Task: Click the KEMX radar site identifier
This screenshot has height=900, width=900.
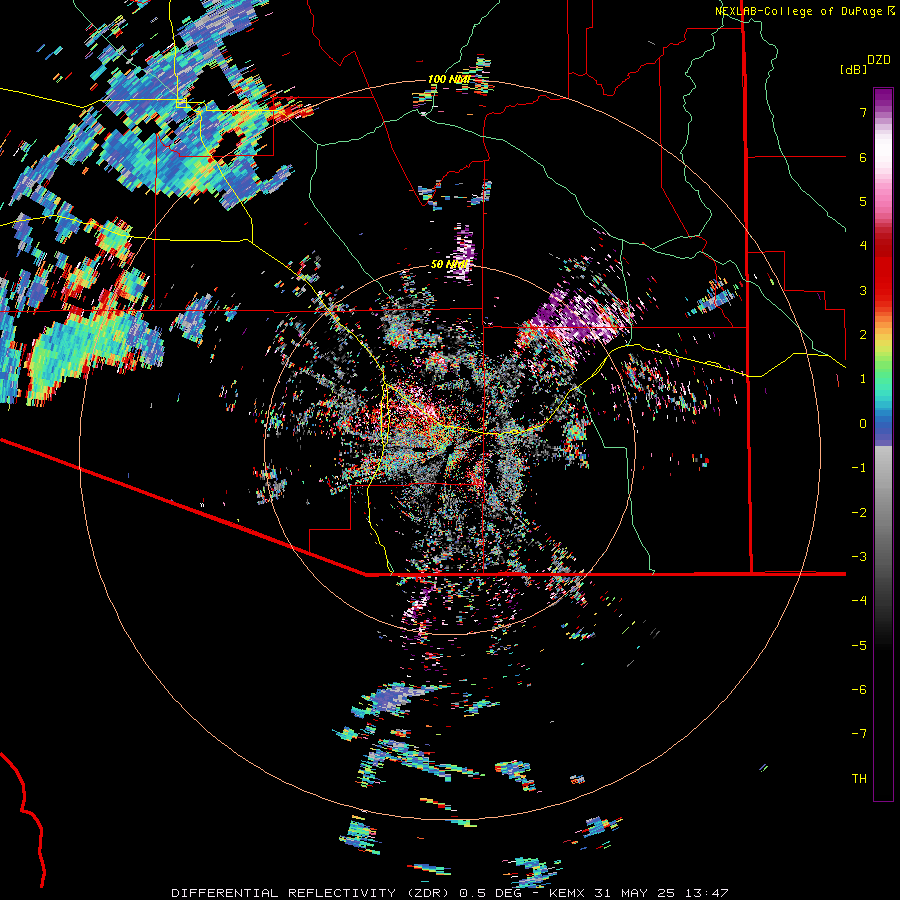Action: [x=567, y=893]
